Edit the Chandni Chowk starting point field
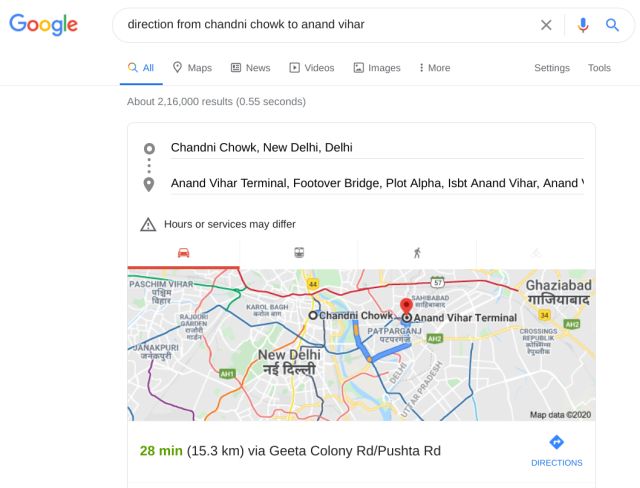The height and width of the screenshot is (488, 640). (377, 148)
